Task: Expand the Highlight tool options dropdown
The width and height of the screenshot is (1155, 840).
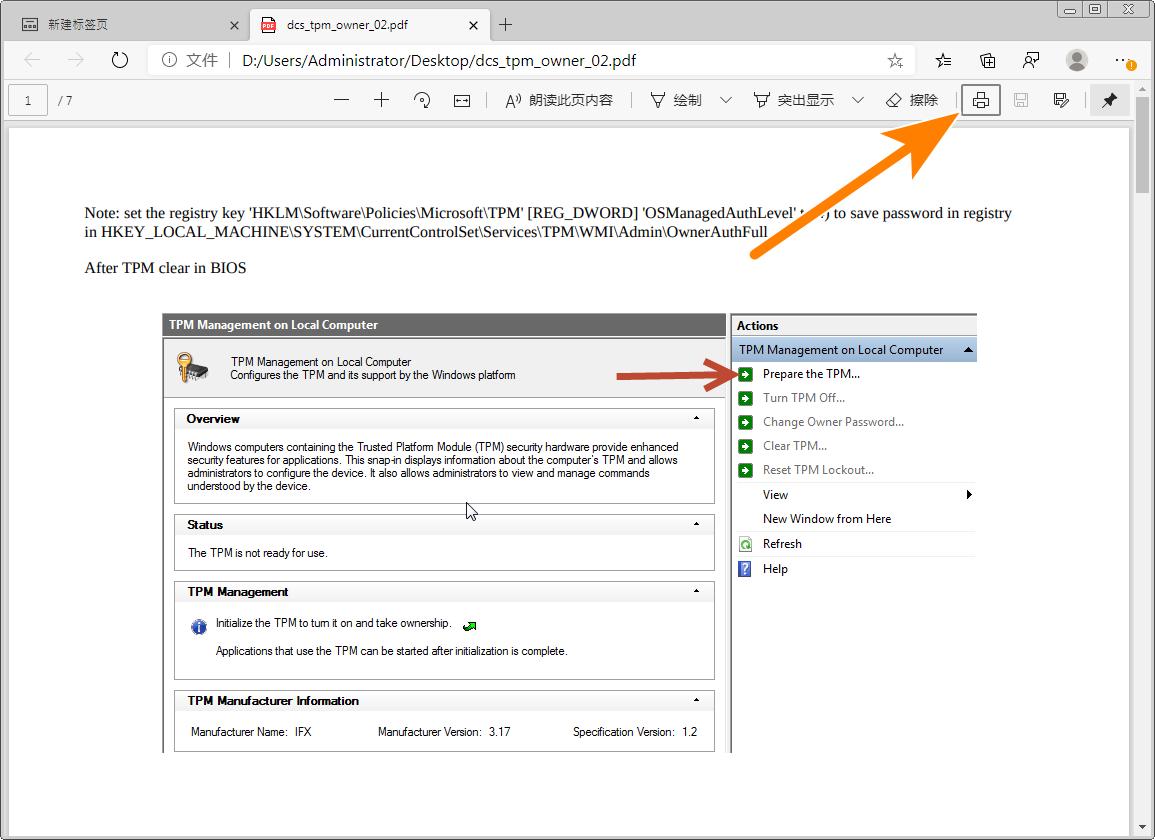Action: pyautogui.click(x=857, y=100)
